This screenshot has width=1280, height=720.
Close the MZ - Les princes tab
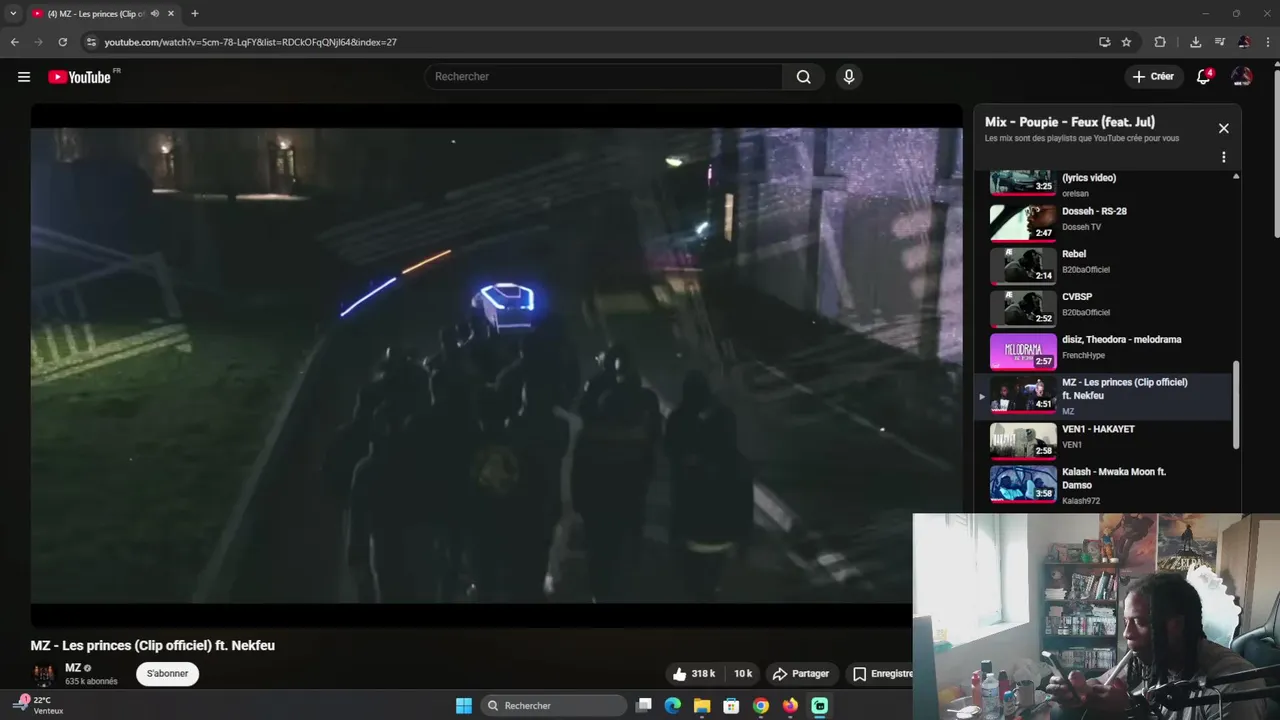pos(171,14)
